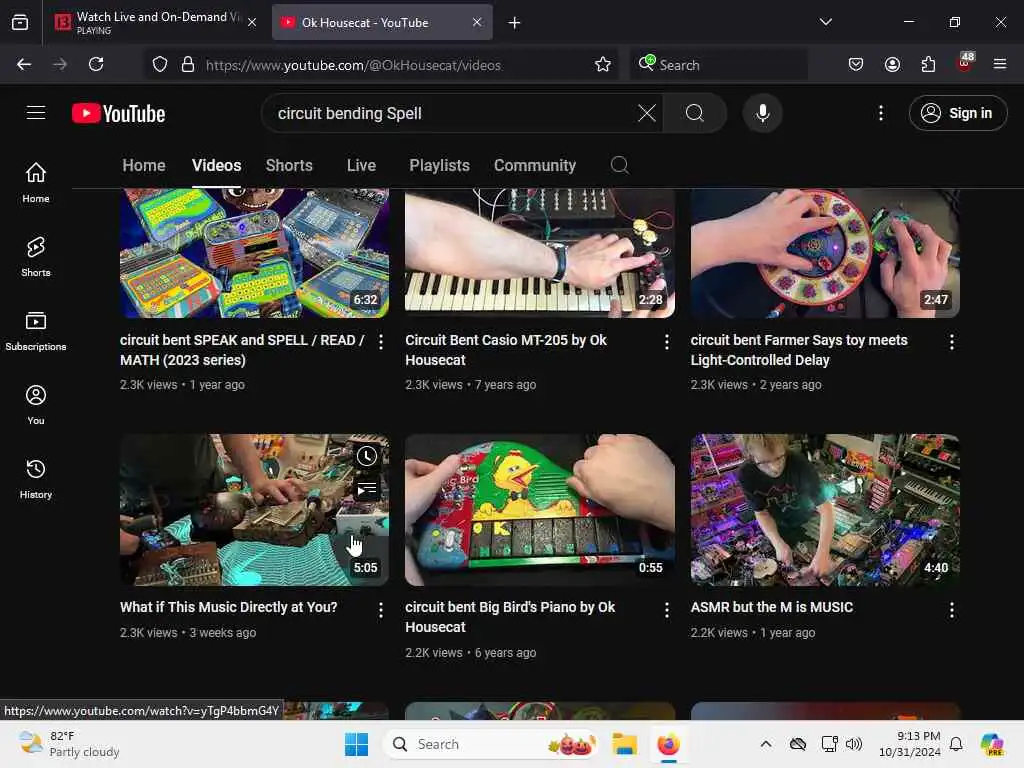Open options menu for Casio MT-205 video
The width and height of the screenshot is (1024, 768).
click(x=666, y=342)
